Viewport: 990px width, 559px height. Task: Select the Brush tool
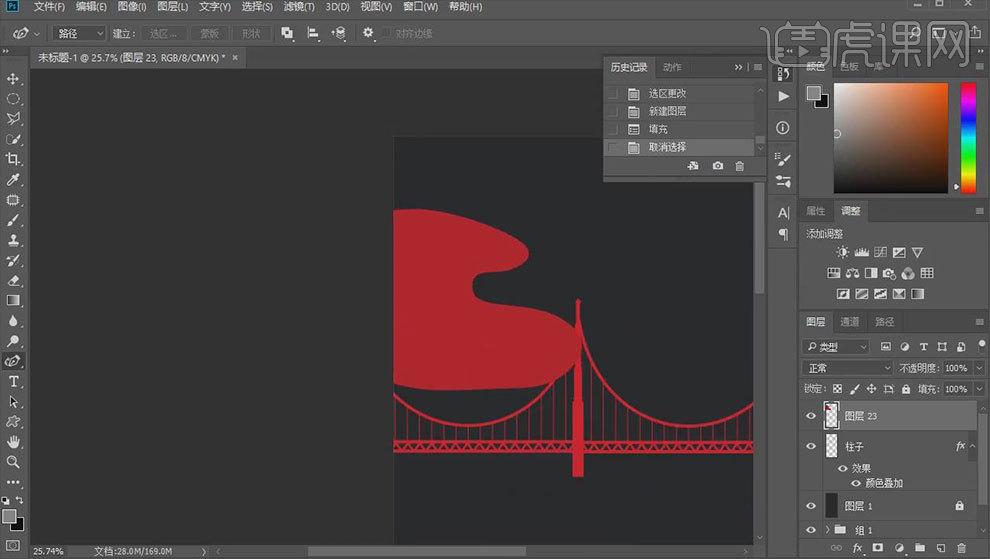pyautogui.click(x=13, y=220)
